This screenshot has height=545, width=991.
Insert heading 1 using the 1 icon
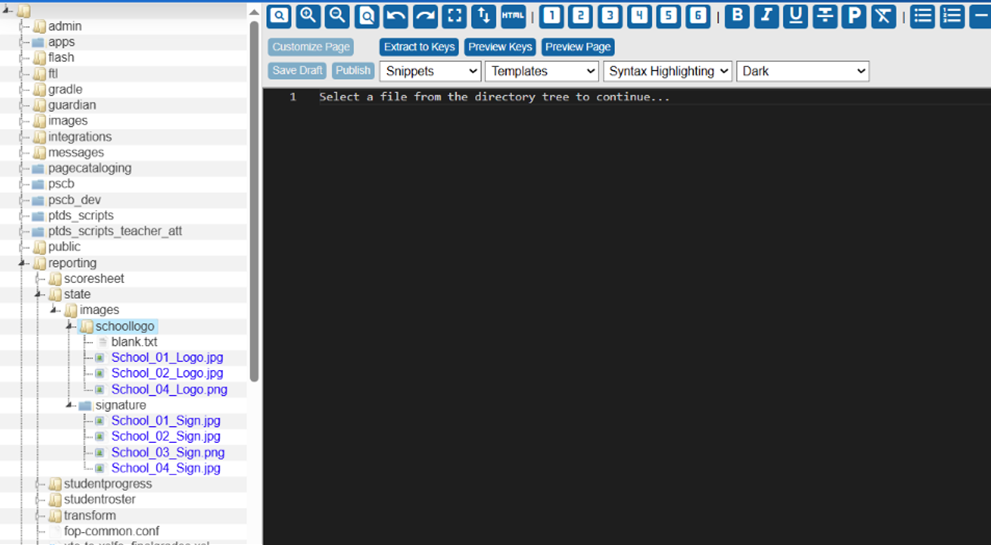coord(552,15)
